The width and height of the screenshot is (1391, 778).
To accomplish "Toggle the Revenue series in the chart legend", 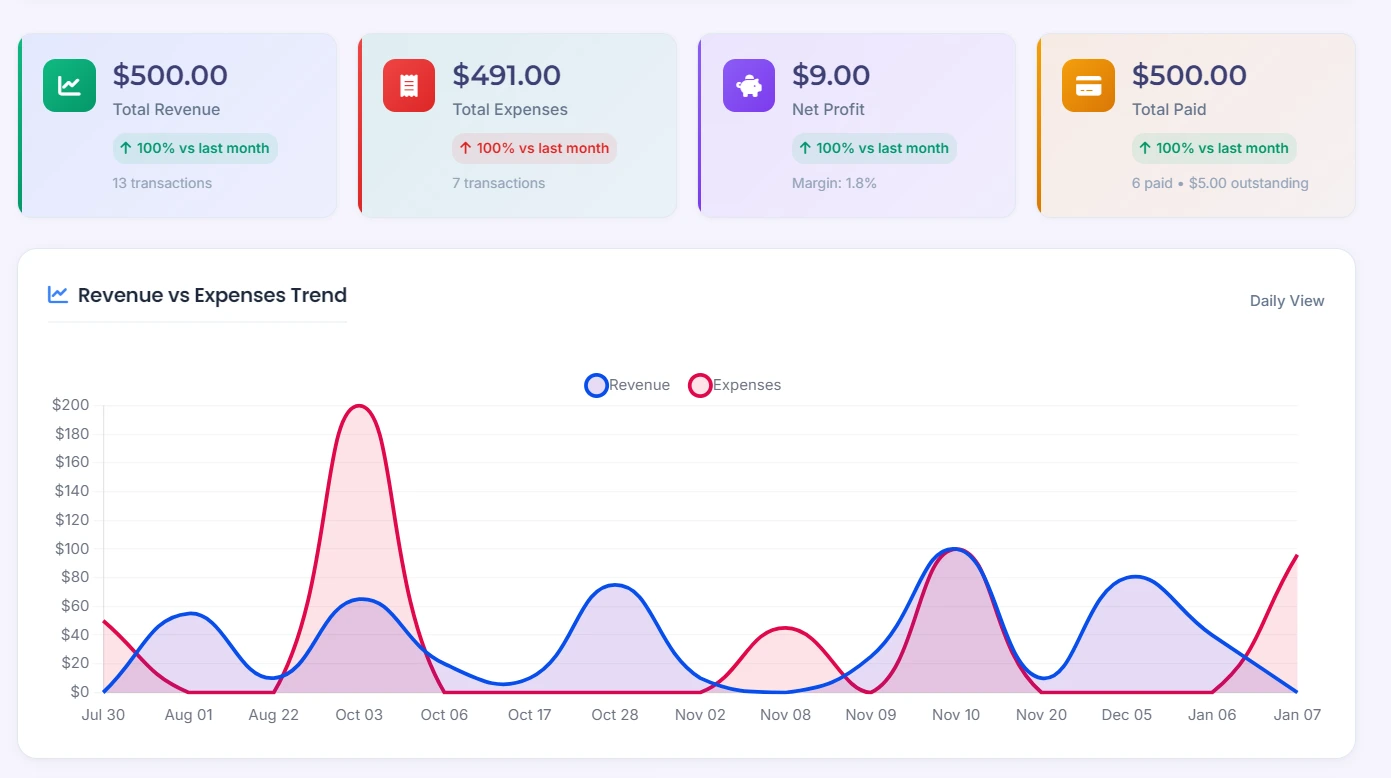I will [x=626, y=385].
